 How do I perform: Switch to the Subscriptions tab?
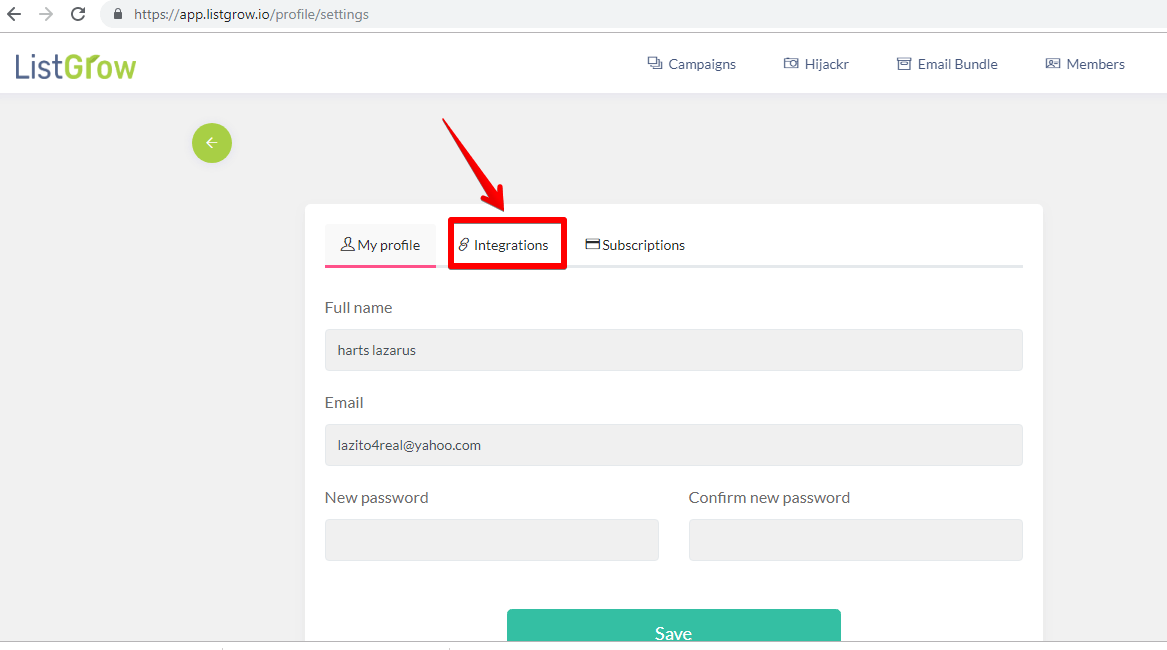635,245
